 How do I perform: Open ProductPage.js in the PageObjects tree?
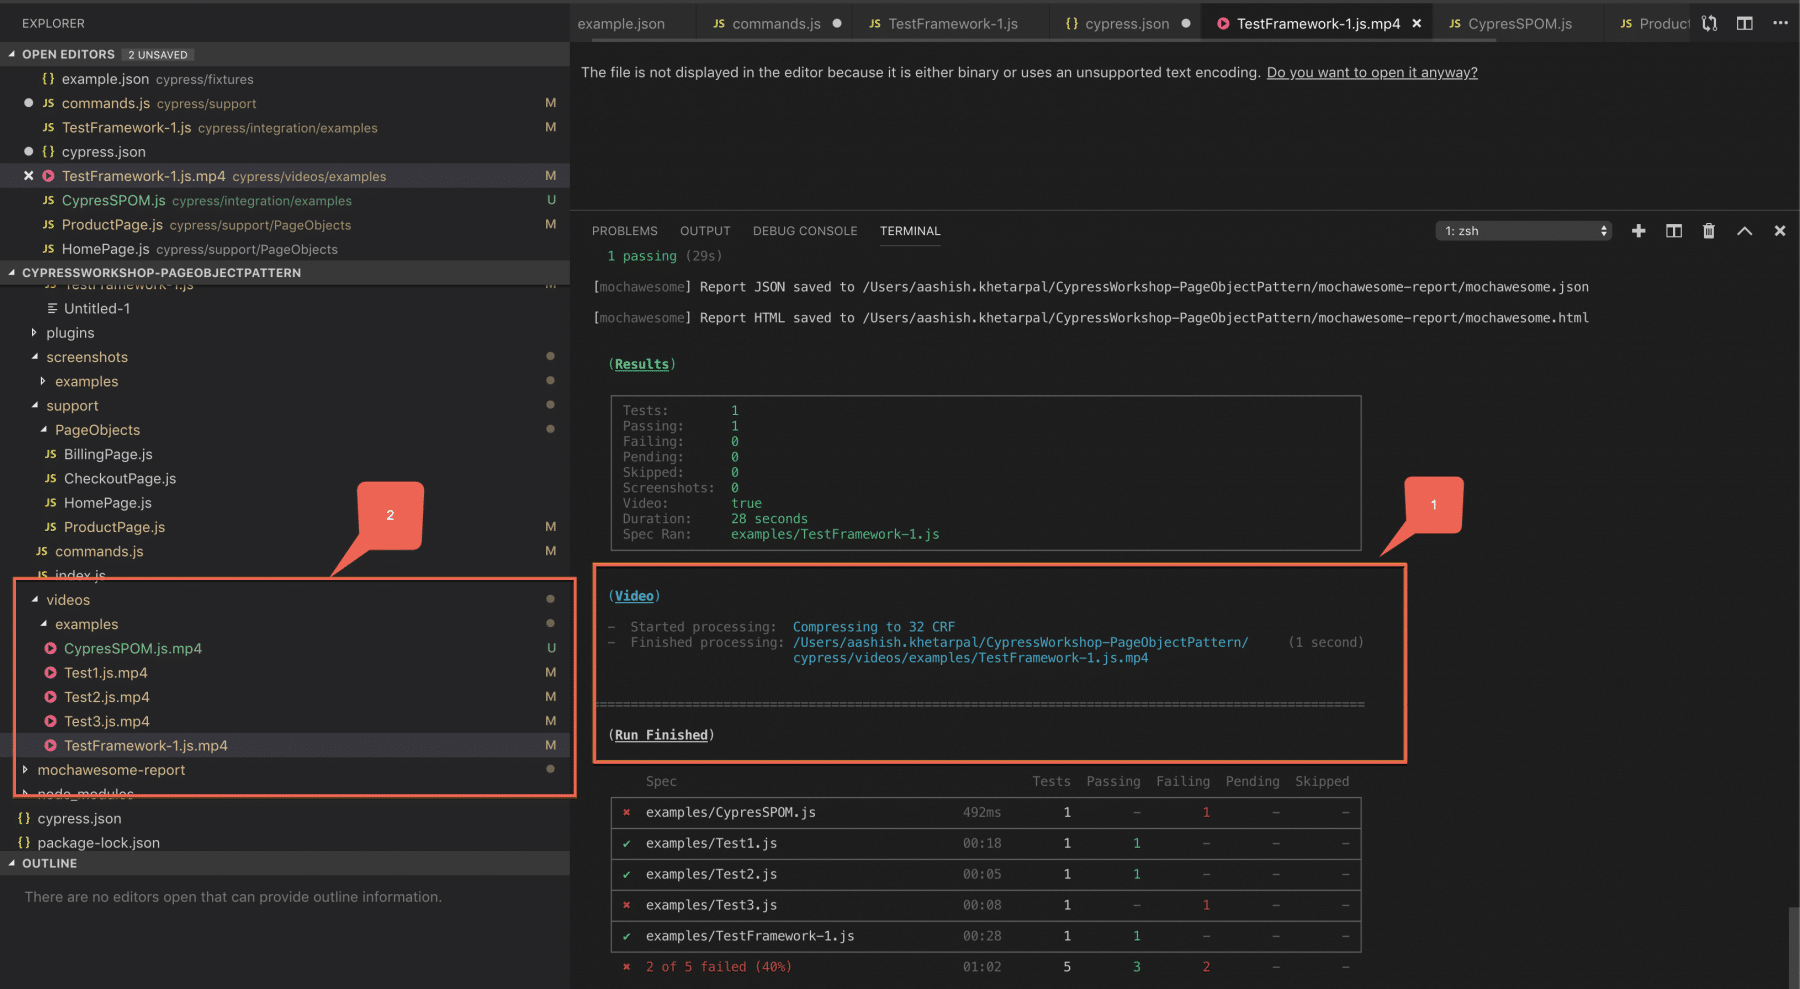(x=114, y=527)
